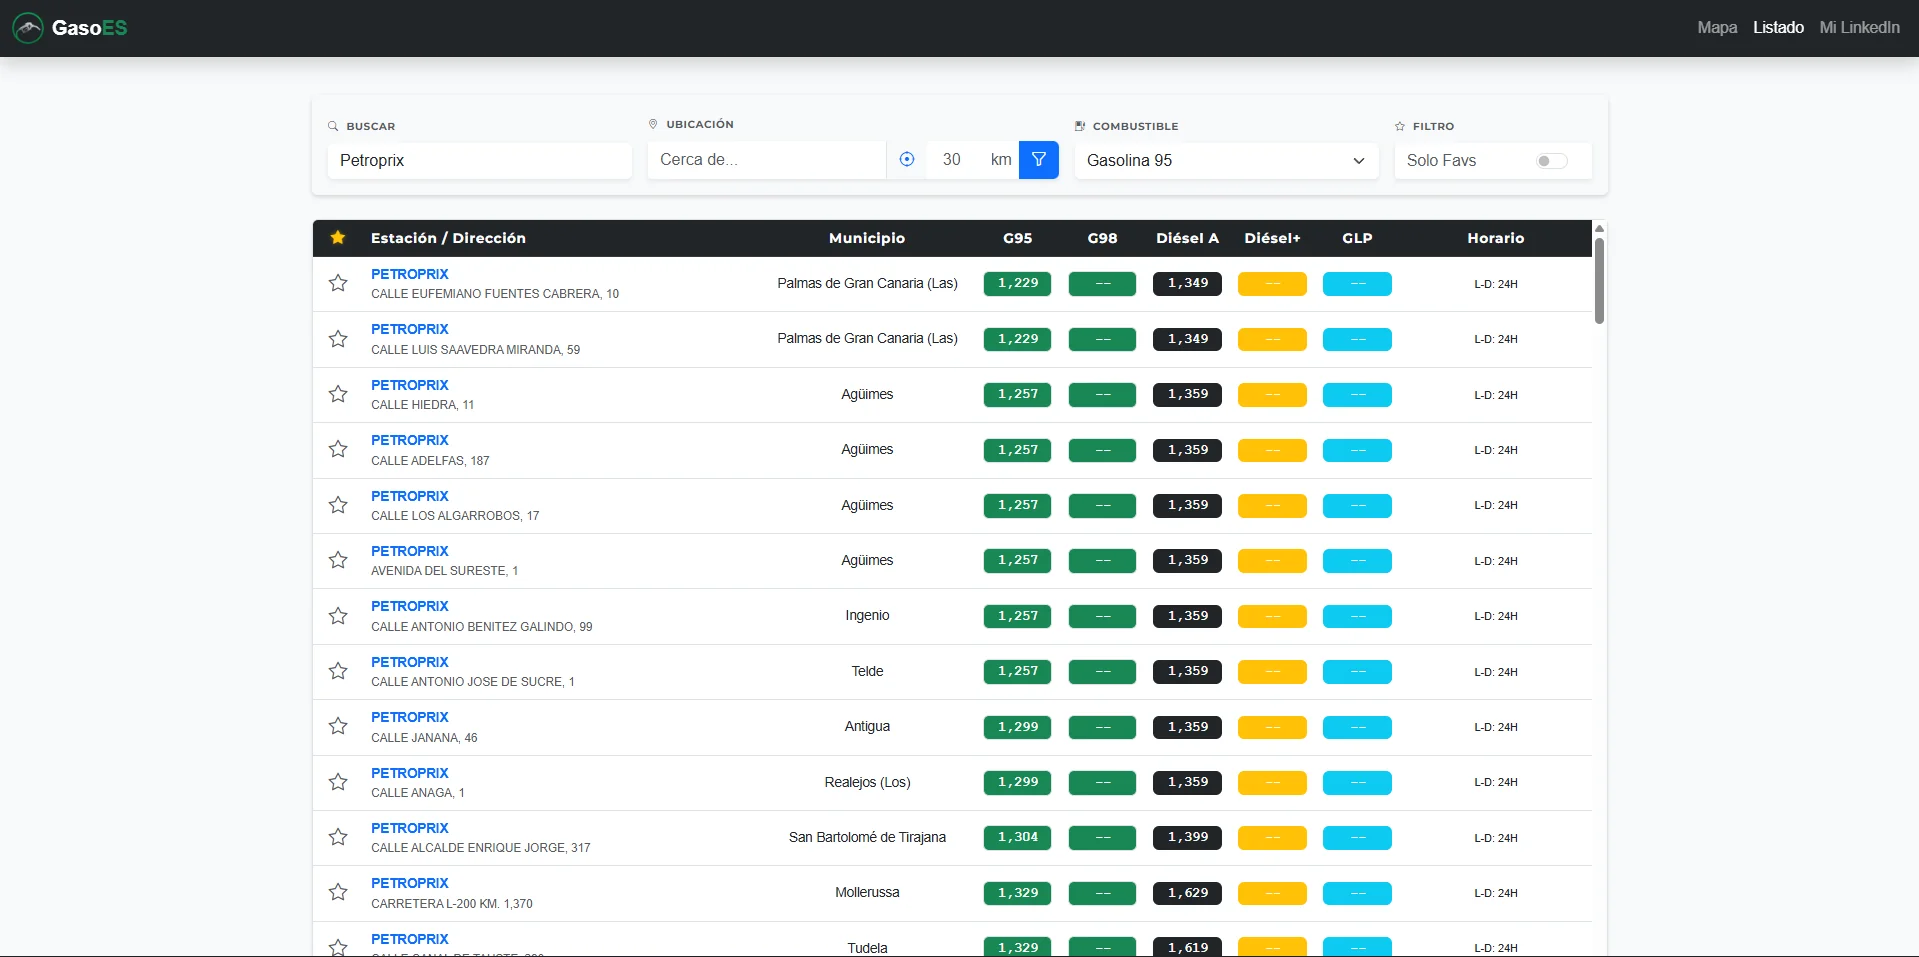The image size is (1919, 957).
Task: Open the Gasolina 95 fuel dropdown
Action: pos(1226,161)
